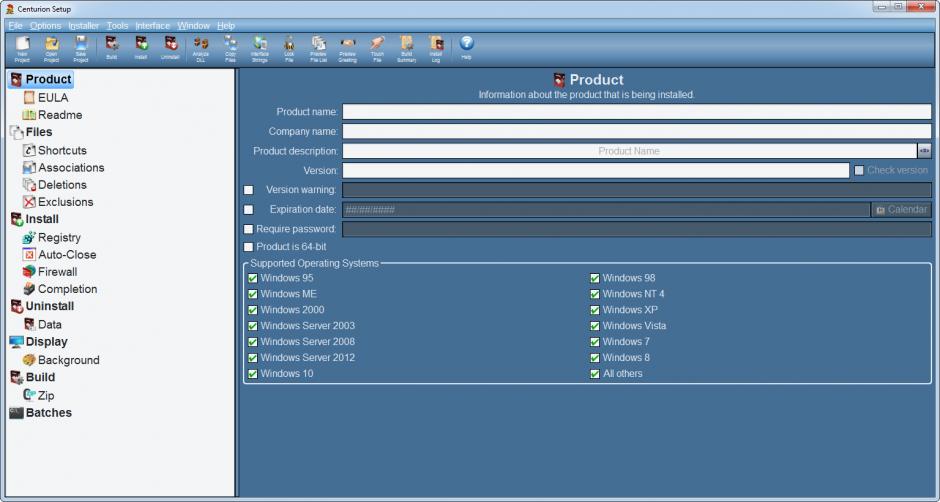This screenshot has height=502, width=940.
Task: Open the Installer menu
Action: 84,26
